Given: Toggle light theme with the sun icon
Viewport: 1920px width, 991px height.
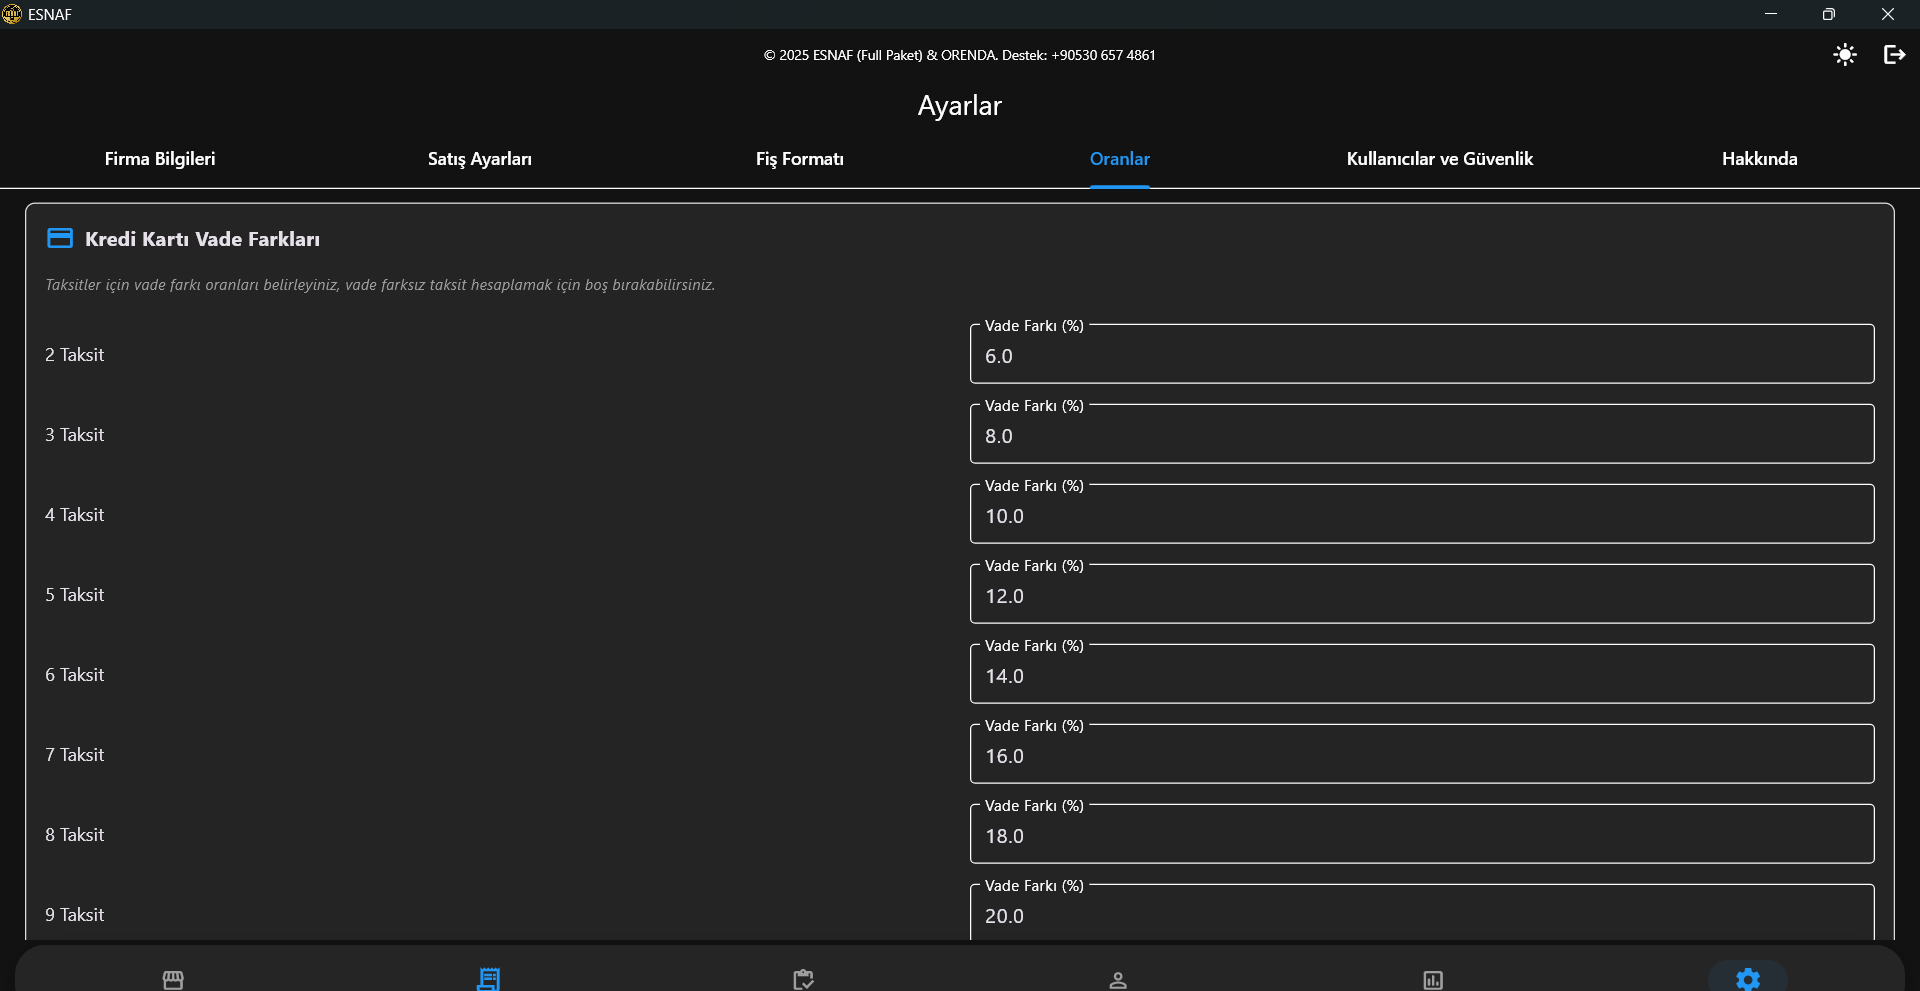Looking at the screenshot, I should tap(1845, 55).
